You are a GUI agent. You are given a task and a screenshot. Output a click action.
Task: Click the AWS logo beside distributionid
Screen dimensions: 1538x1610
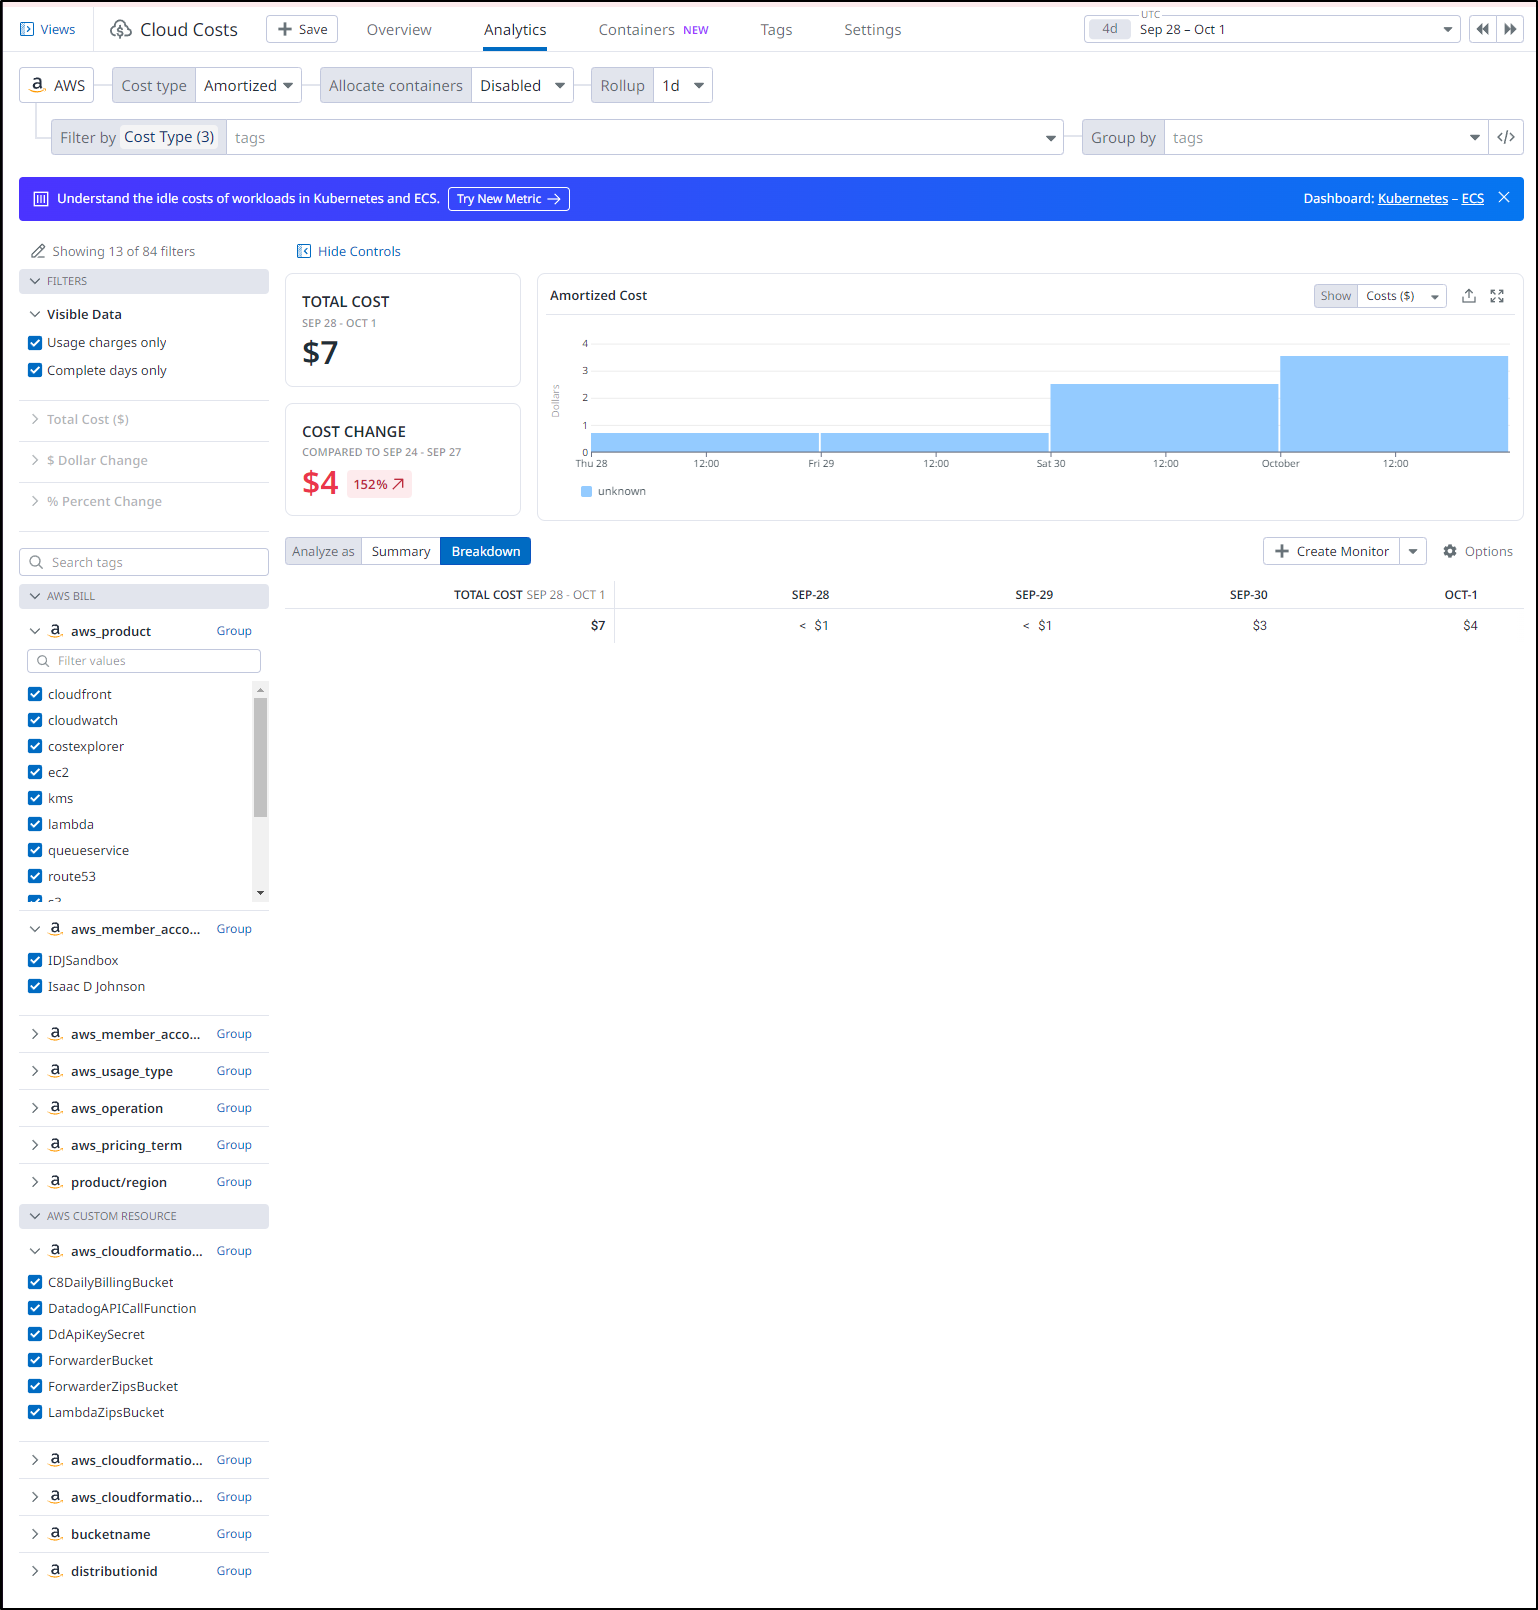click(x=56, y=1571)
